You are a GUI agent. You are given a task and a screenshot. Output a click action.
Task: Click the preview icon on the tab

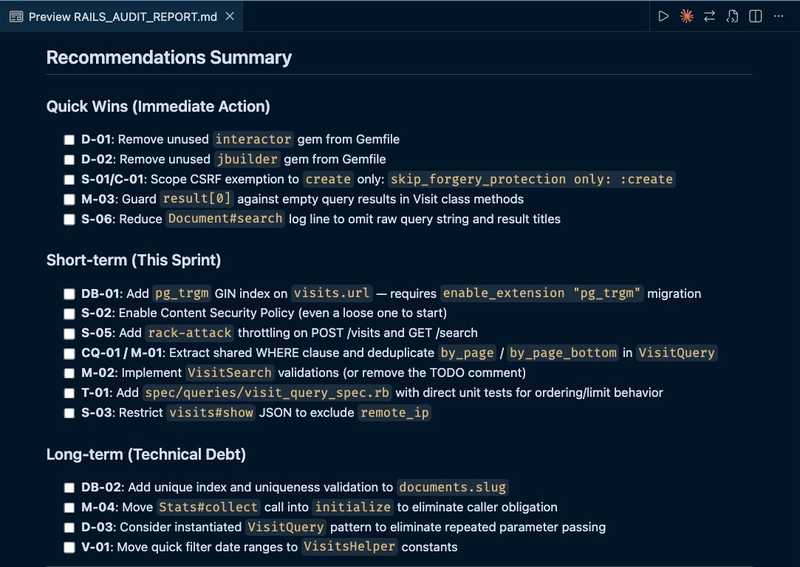tap(16, 17)
